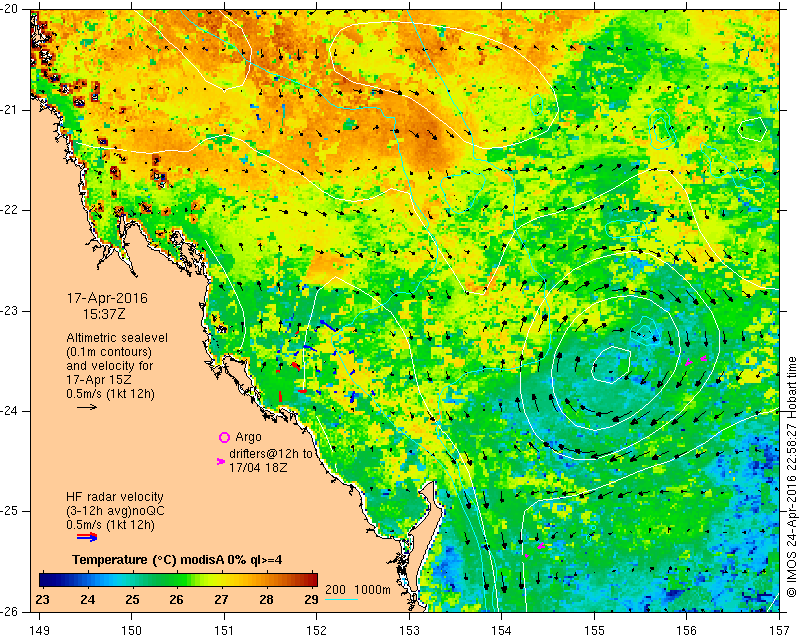Click the time text '15:37Z'
The height and width of the screenshot is (640, 800).
(x=104, y=314)
